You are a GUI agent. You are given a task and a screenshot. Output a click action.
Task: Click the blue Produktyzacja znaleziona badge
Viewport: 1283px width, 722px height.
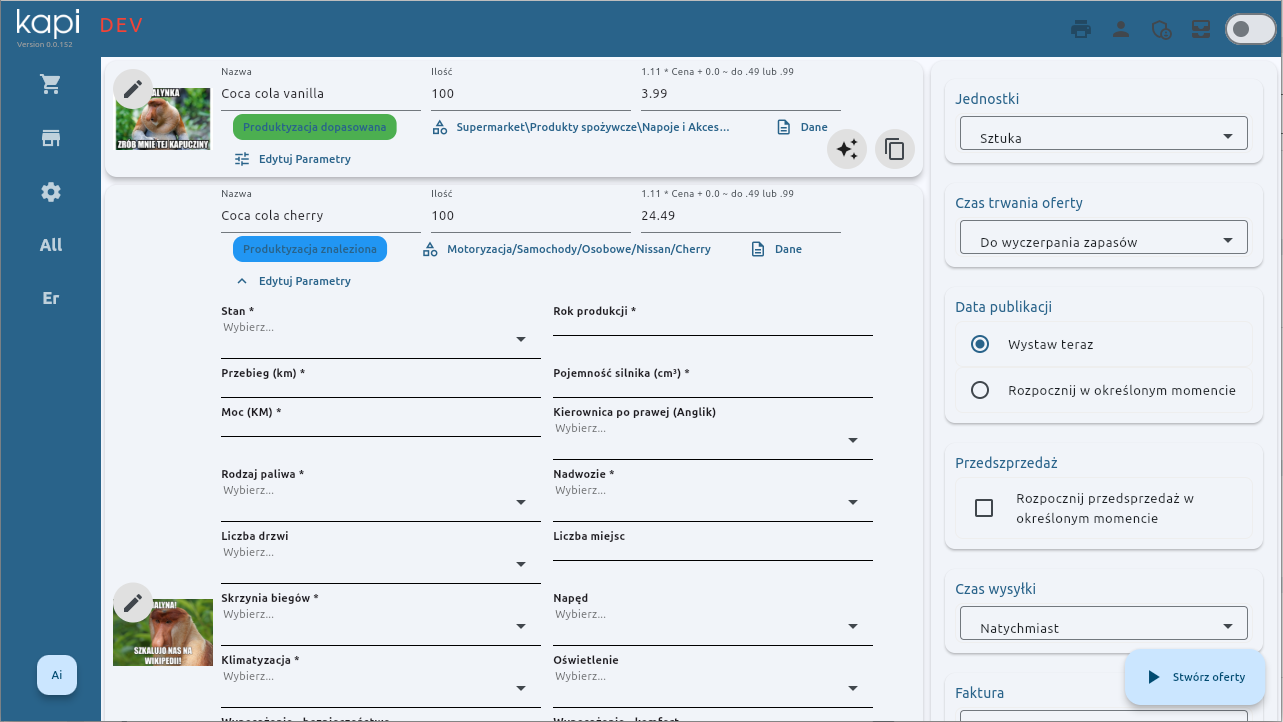click(310, 249)
